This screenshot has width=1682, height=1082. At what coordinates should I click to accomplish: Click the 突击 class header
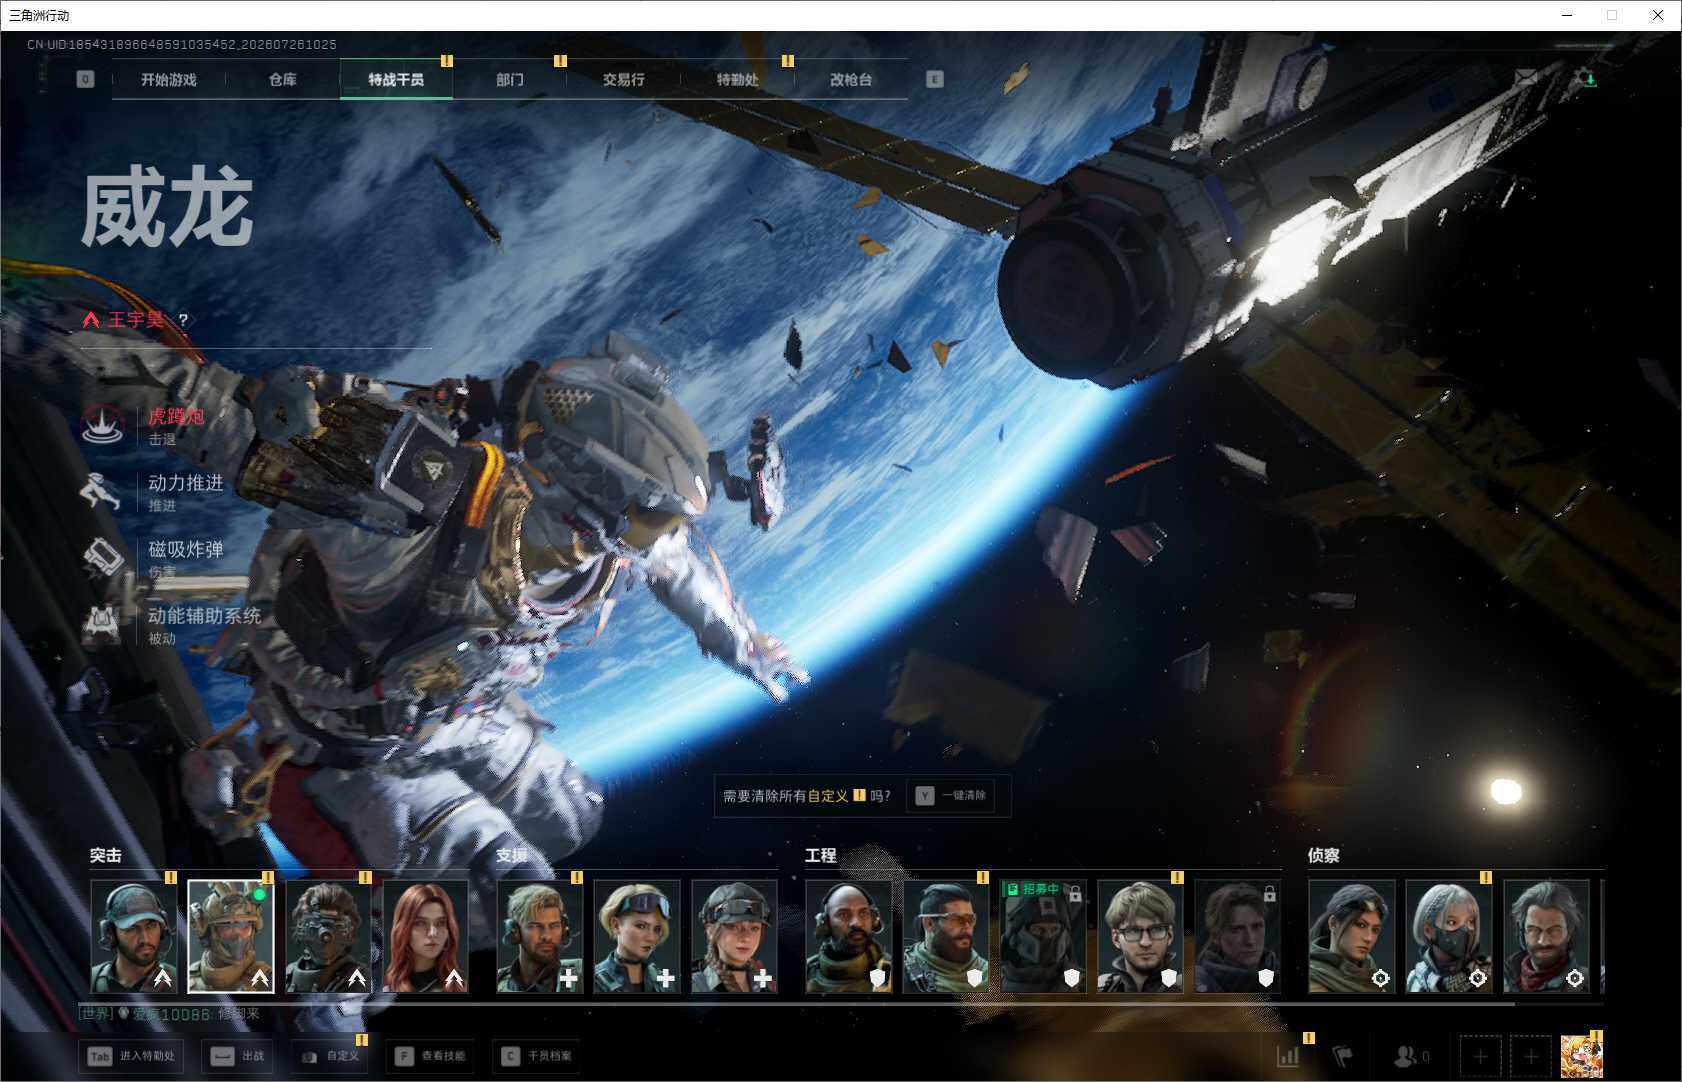[106, 856]
